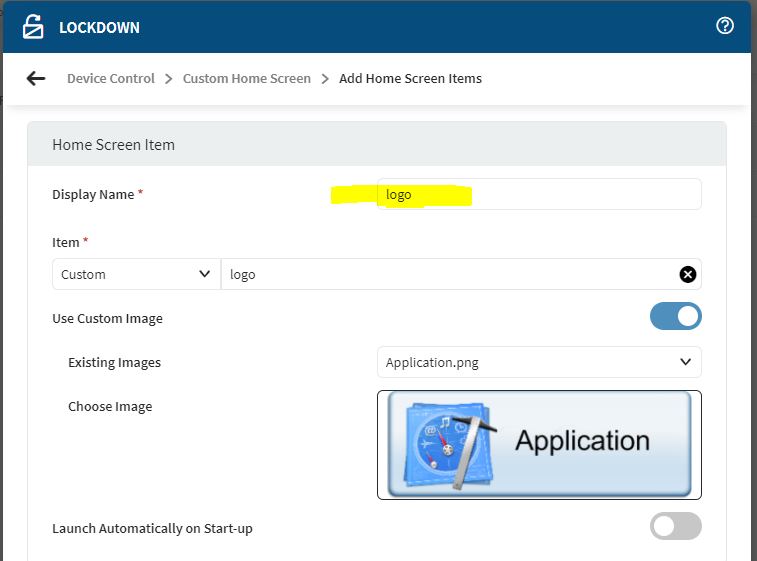The image size is (757, 561).
Task: Open help via the question mark icon
Action: (725, 26)
